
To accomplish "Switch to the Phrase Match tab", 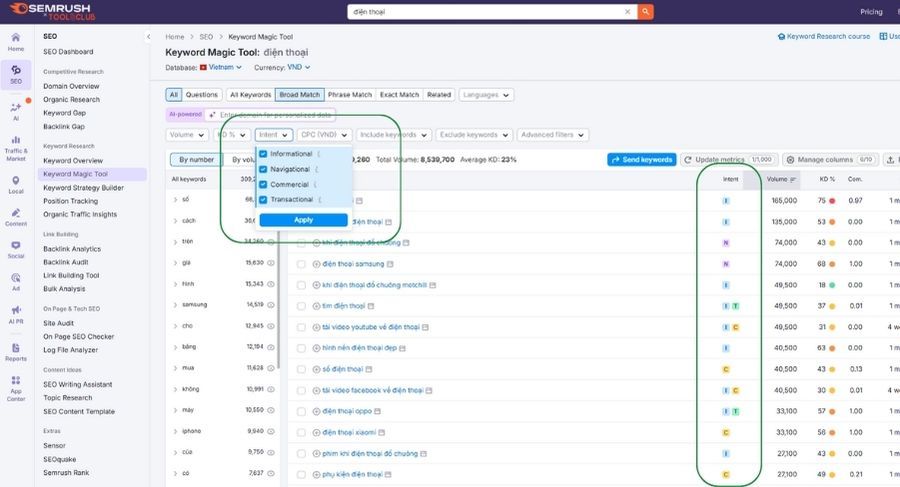I will pos(350,95).
